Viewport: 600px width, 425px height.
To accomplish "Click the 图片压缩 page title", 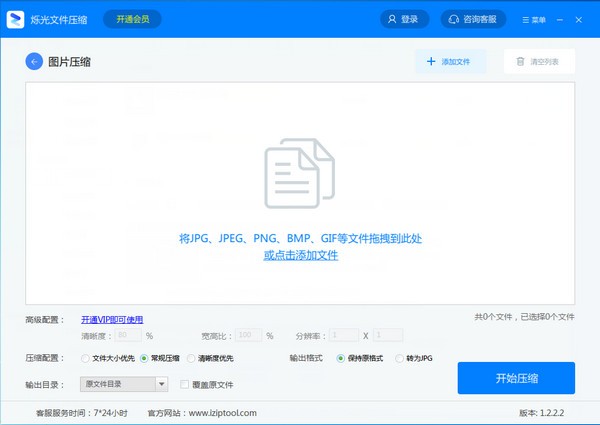I will 69,62.
